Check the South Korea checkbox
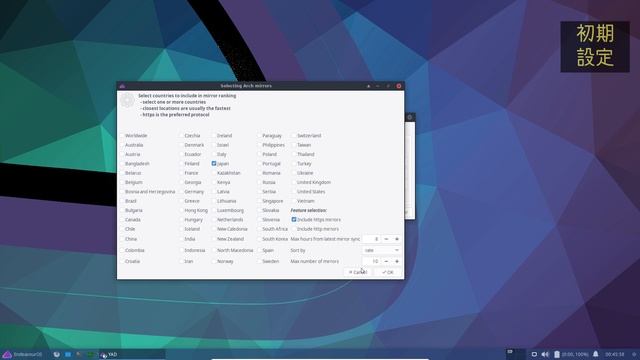The width and height of the screenshot is (640, 360). [259, 239]
